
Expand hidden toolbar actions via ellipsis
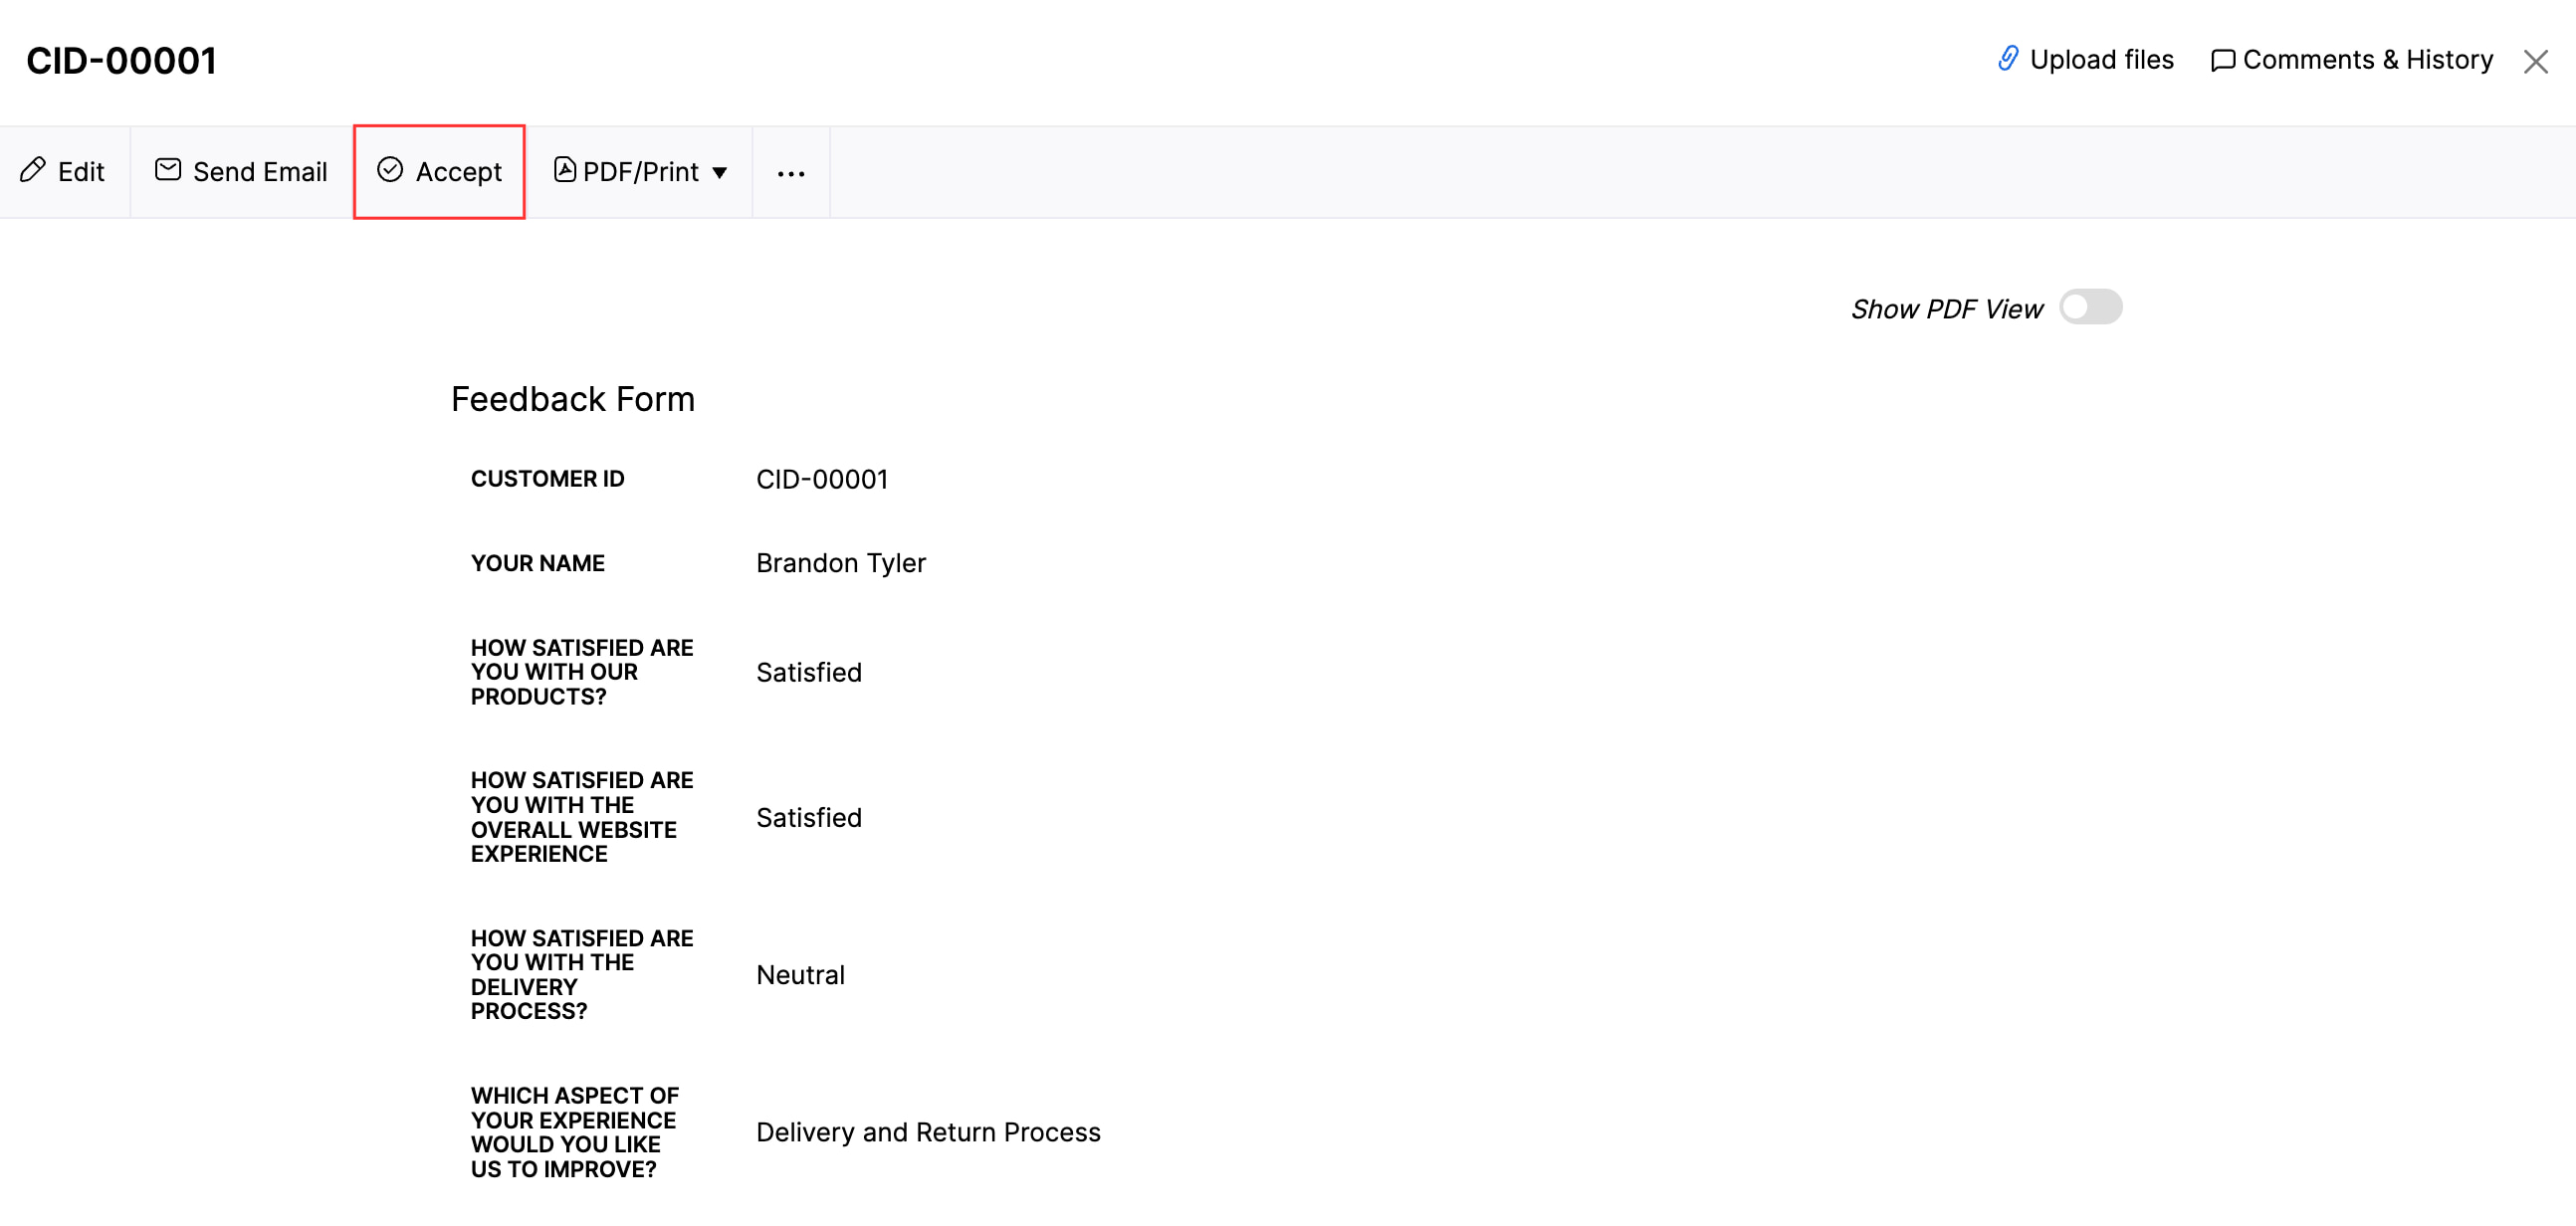[x=791, y=172]
